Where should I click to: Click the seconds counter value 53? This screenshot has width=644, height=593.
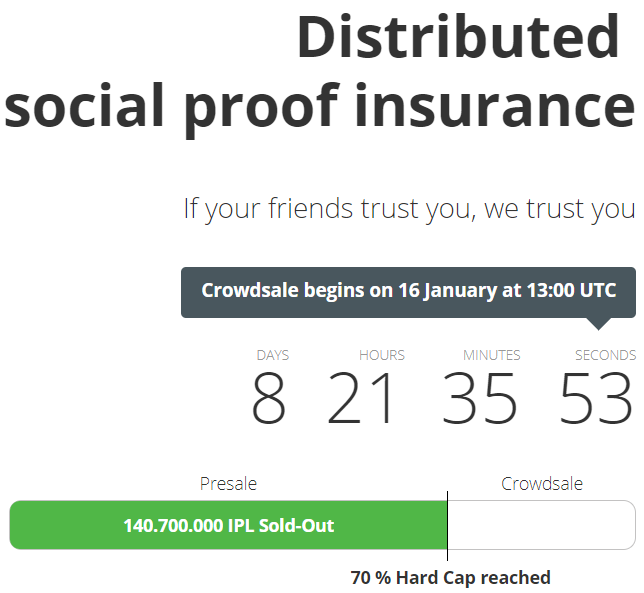[x=596, y=398]
